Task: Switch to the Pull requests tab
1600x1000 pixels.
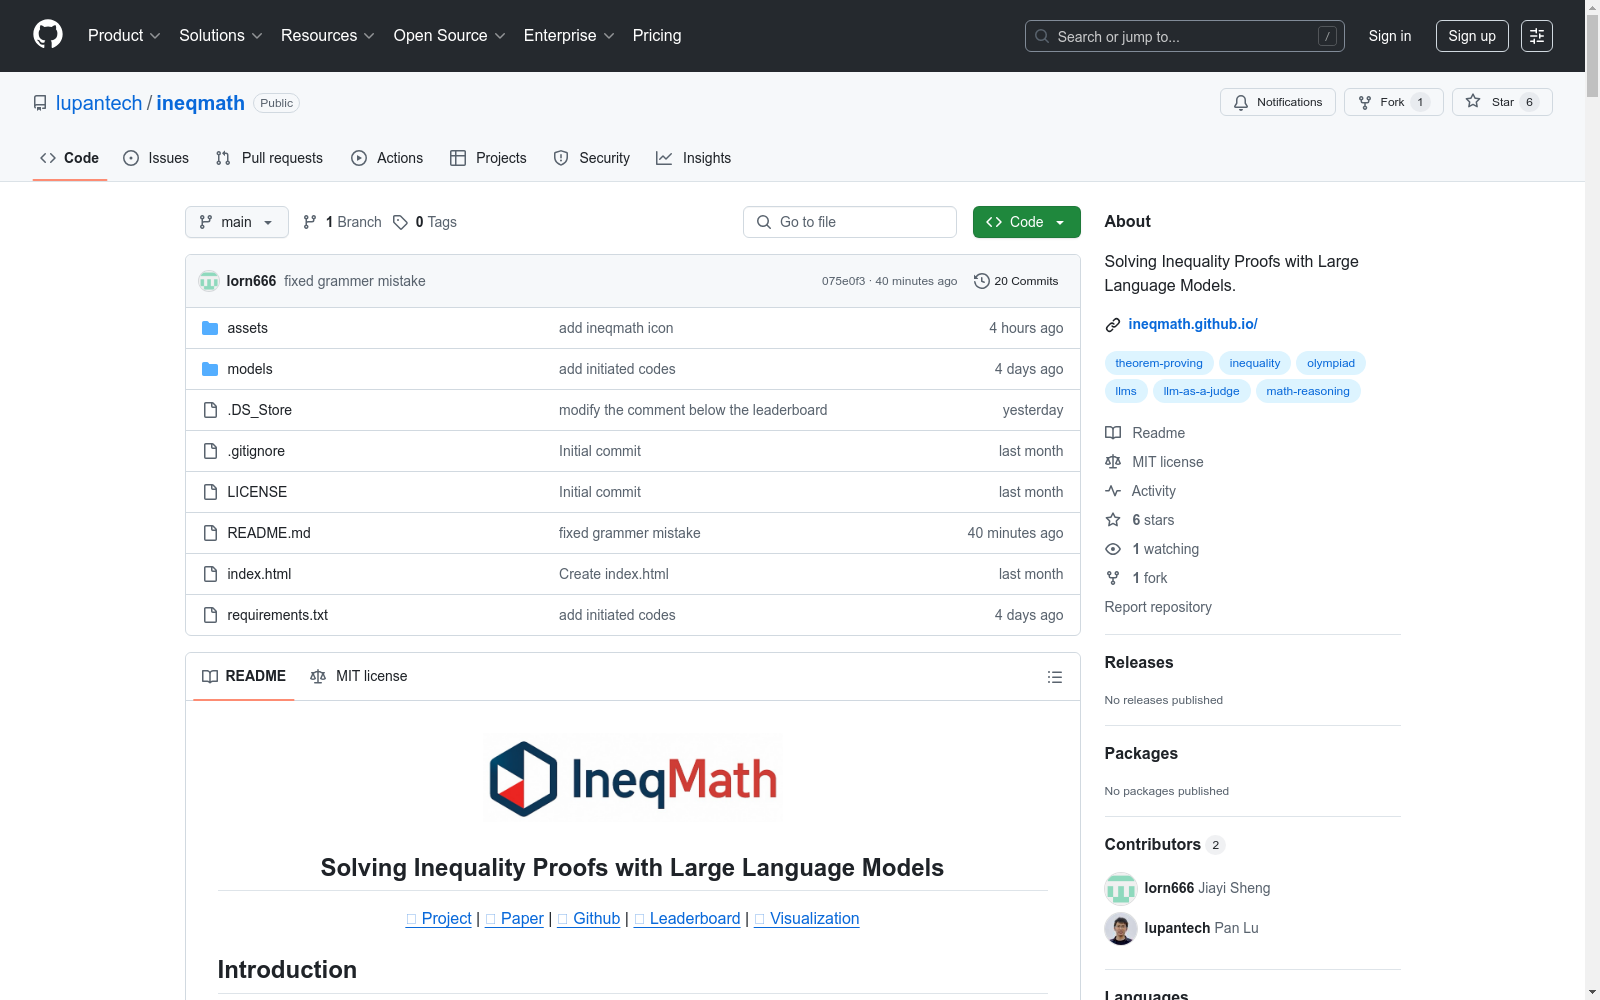Action: click(269, 158)
